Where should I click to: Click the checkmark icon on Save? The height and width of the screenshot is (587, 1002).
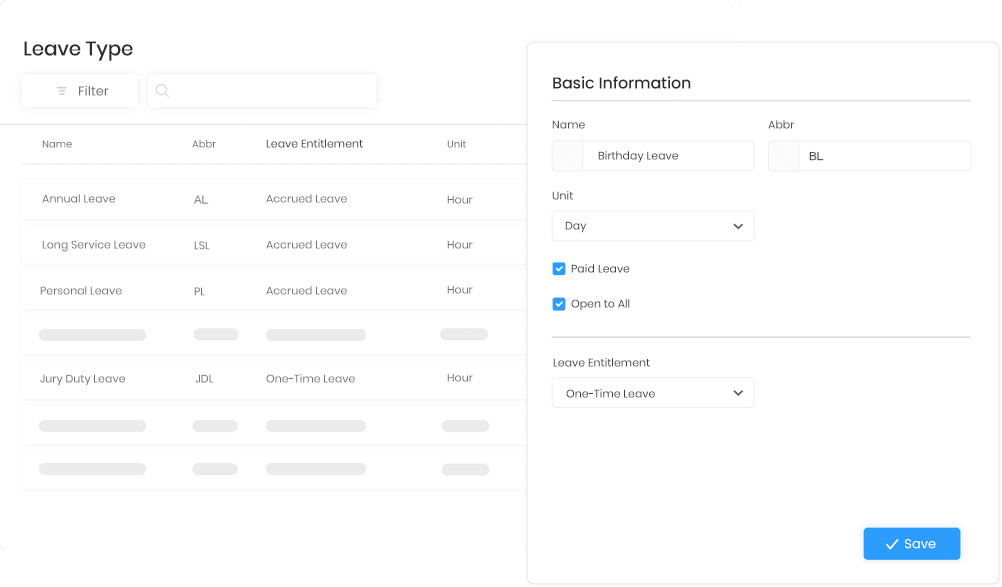point(892,544)
